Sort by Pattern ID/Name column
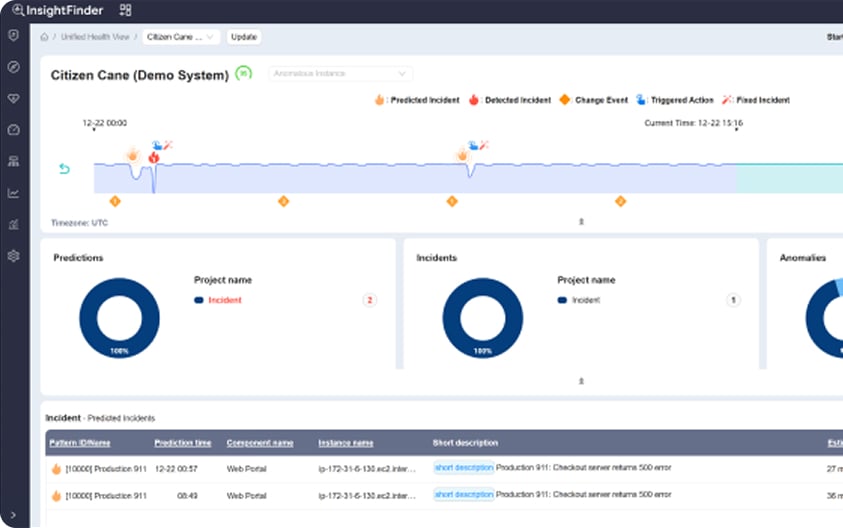The height and width of the screenshot is (528, 843). pos(80,443)
